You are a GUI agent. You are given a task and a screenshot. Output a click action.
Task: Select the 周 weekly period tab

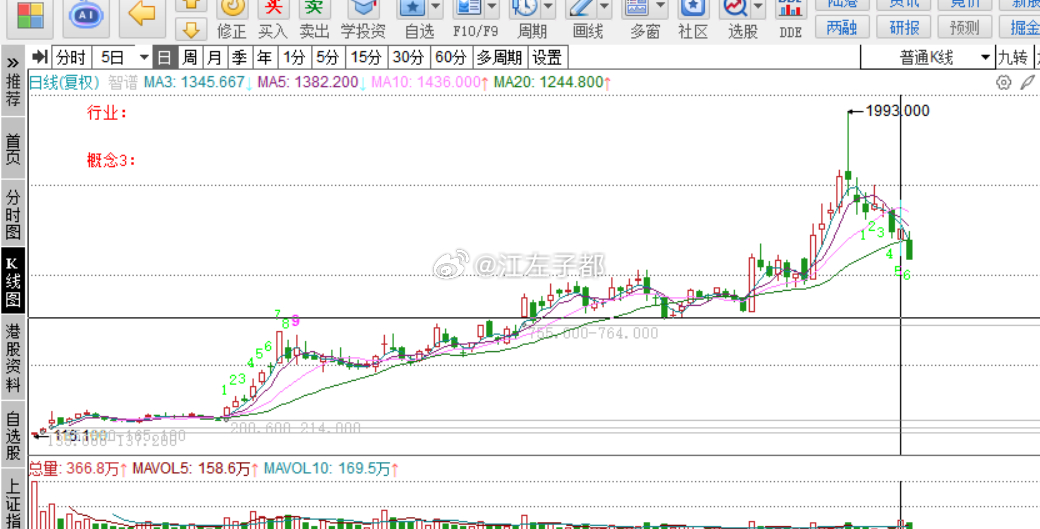pyautogui.click(x=190, y=58)
